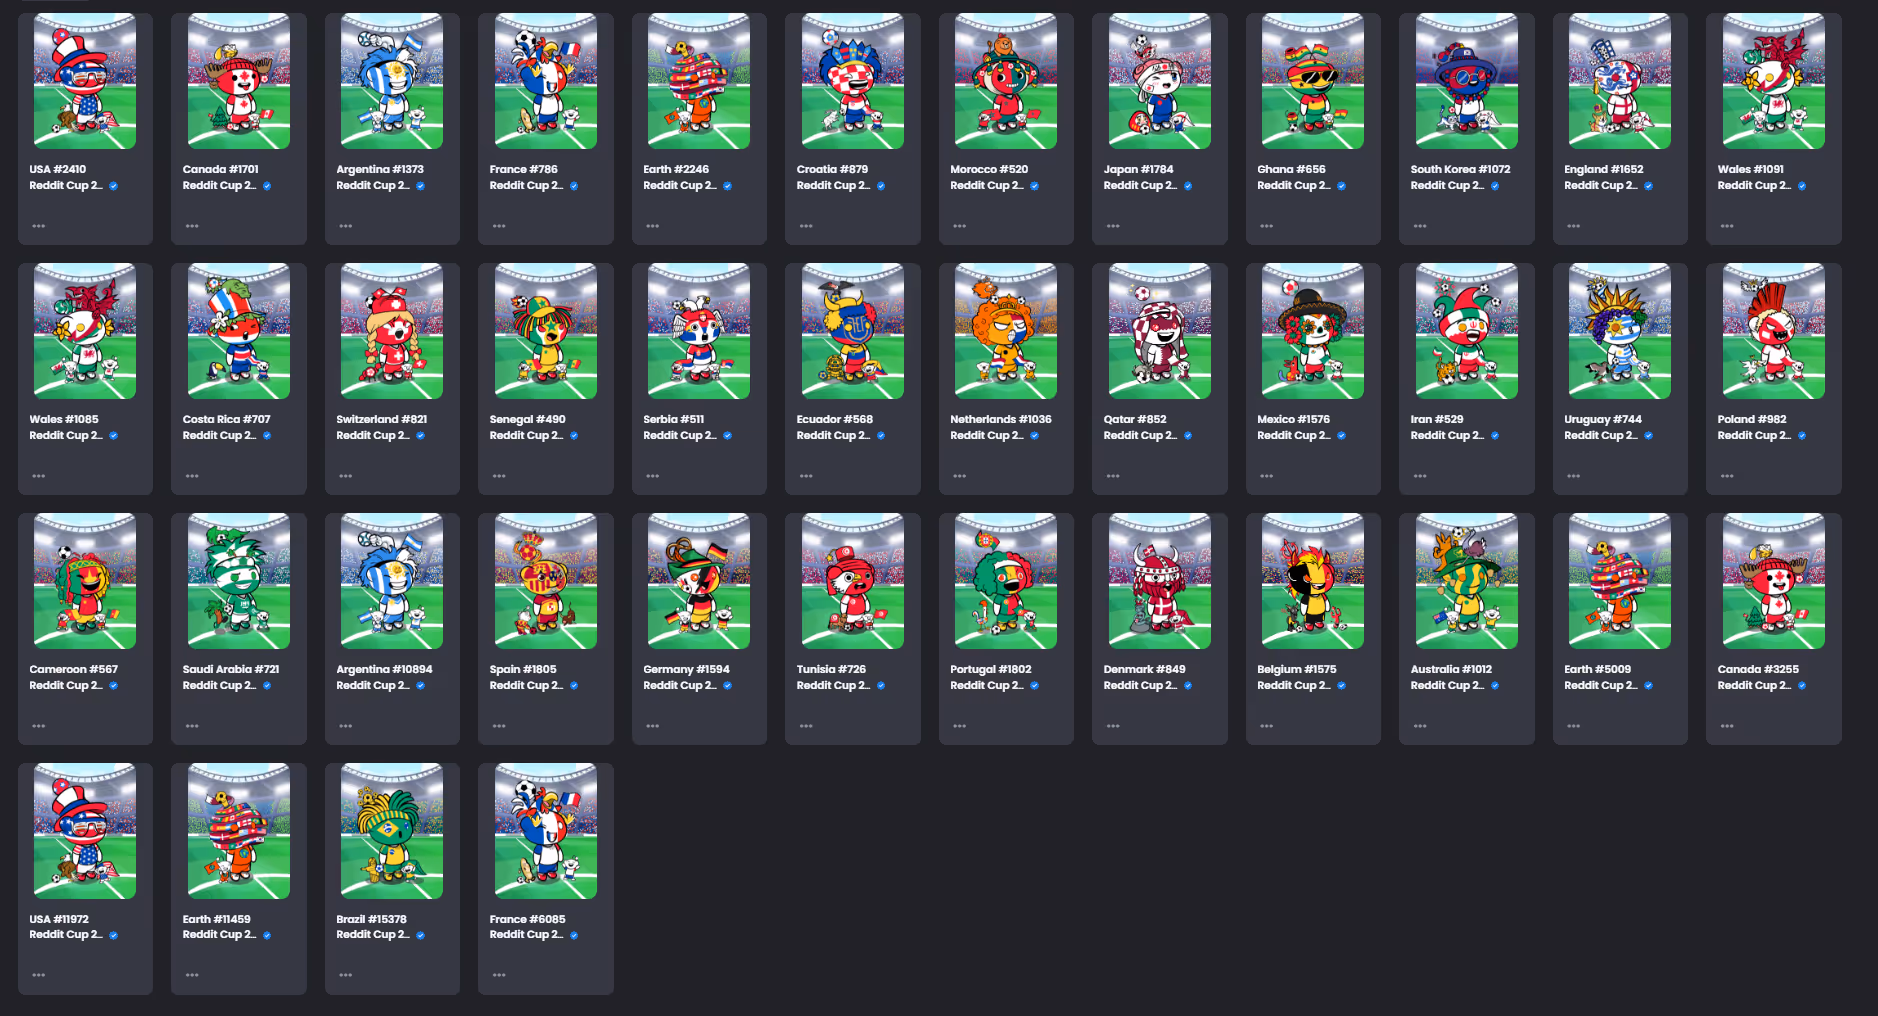View the Belgium #1575 avatar image
Screen dimensions: 1878x1016
[1312, 582]
